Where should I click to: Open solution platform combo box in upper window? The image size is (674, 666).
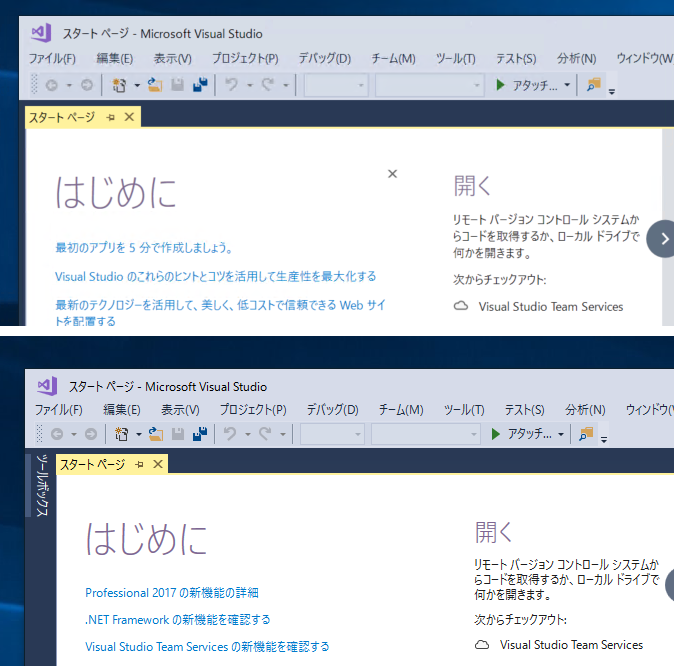(x=429, y=85)
